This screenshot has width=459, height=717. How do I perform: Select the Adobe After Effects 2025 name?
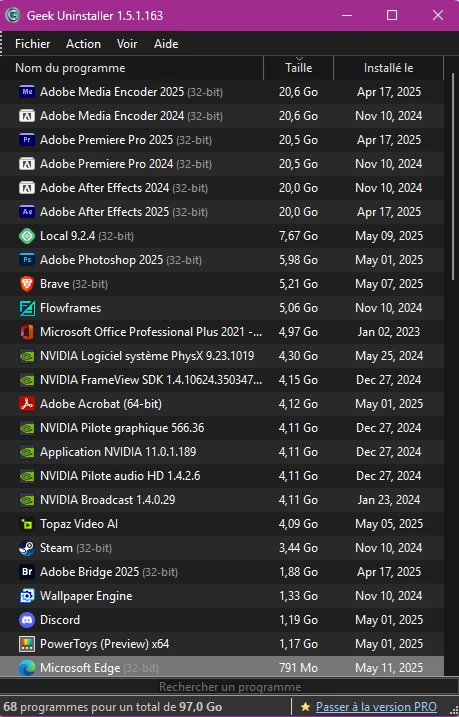(x=105, y=212)
